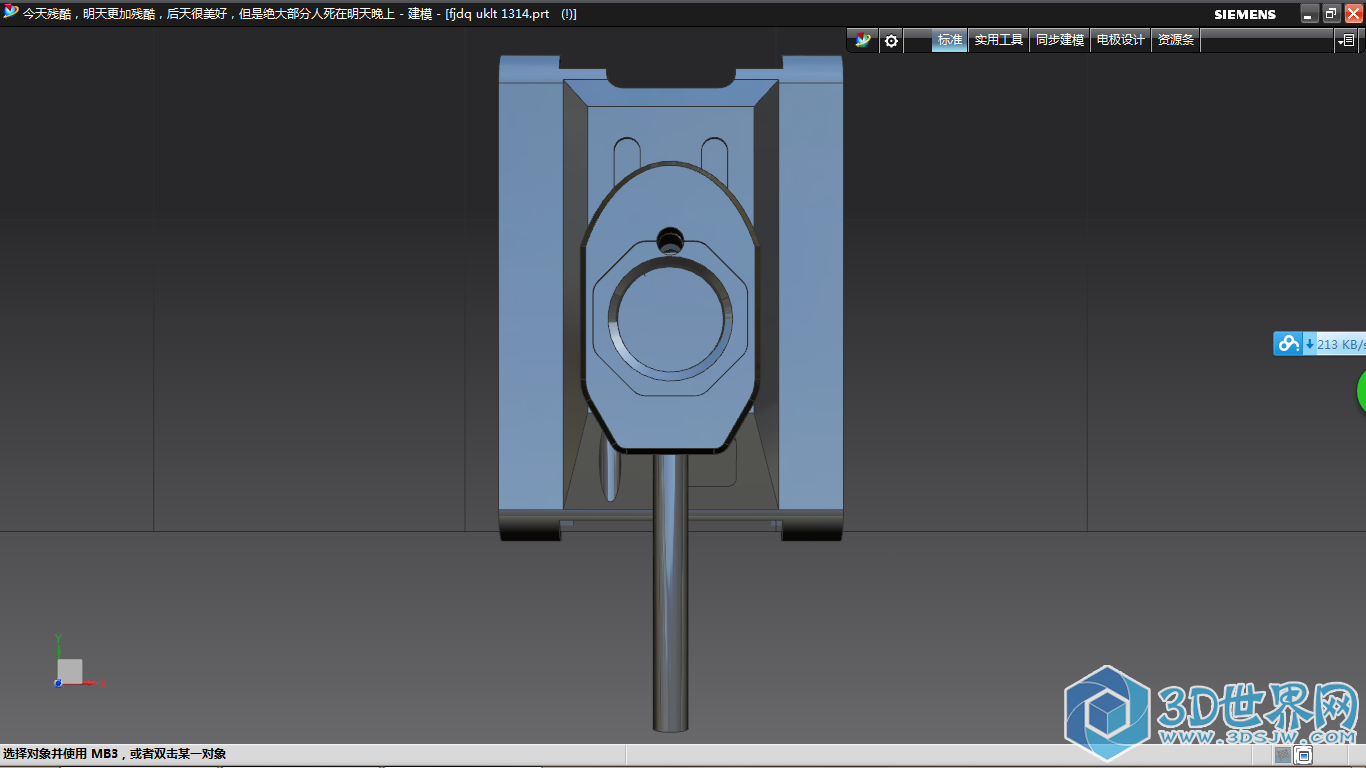Minimize the NX window

pyautogui.click(x=1309, y=14)
